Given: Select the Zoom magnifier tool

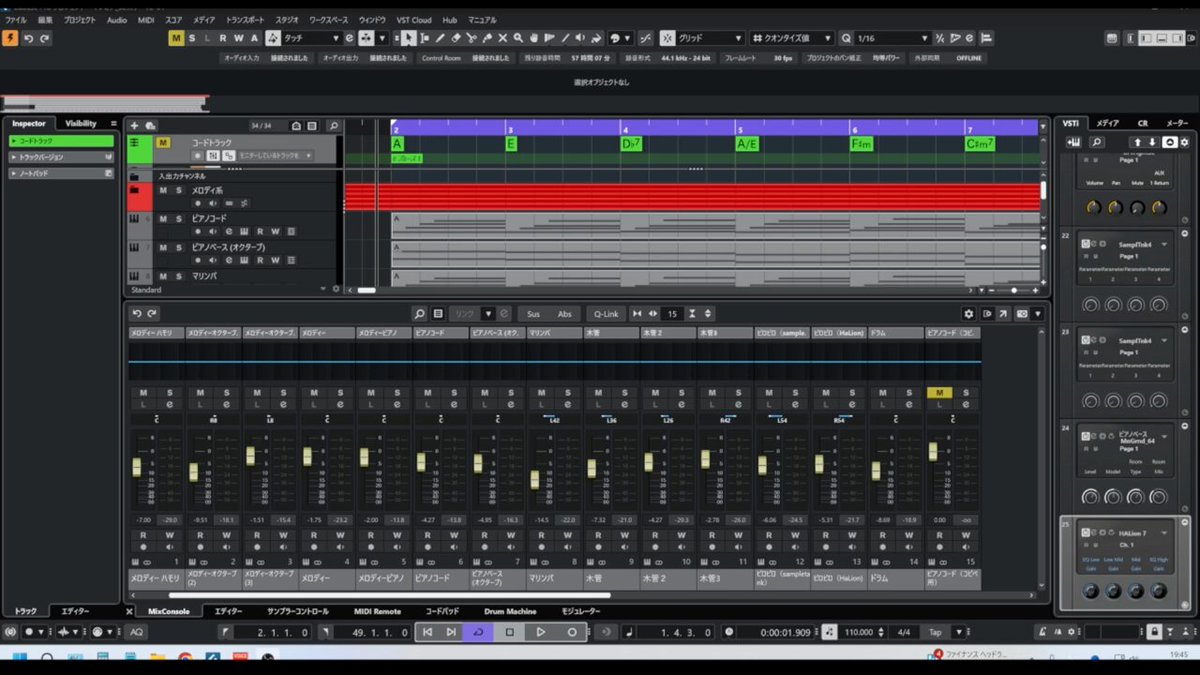Looking at the screenshot, I should (518, 38).
